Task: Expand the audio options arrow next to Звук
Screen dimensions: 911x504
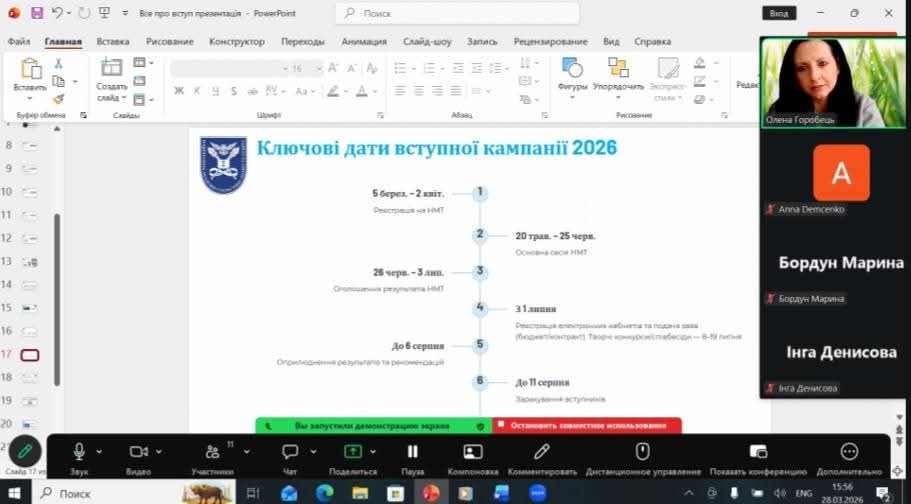Action: point(99,452)
